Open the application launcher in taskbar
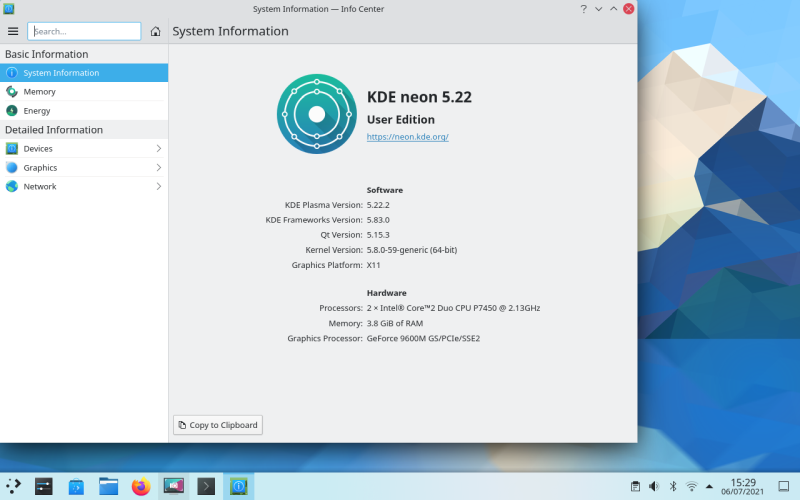This screenshot has width=800, height=500. pyautogui.click(x=14, y=486)
